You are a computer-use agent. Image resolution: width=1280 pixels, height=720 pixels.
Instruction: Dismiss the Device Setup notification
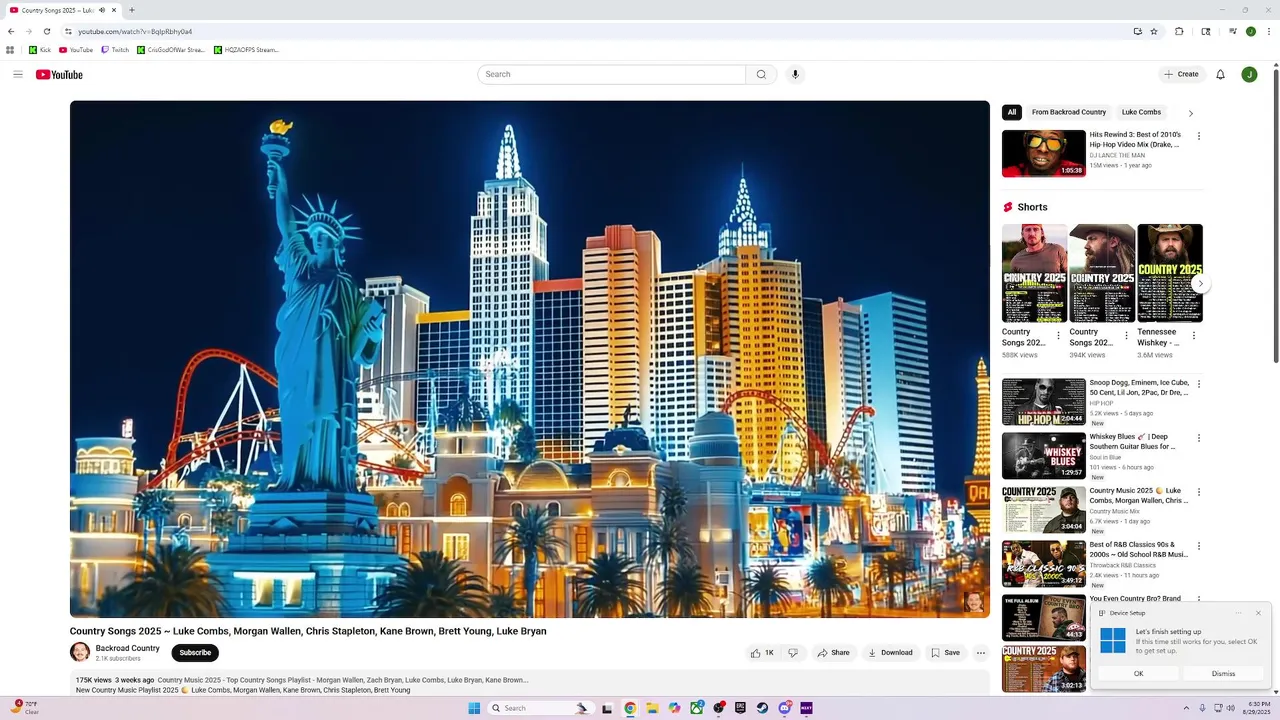pyautogui.click(x=1223, y=674)
